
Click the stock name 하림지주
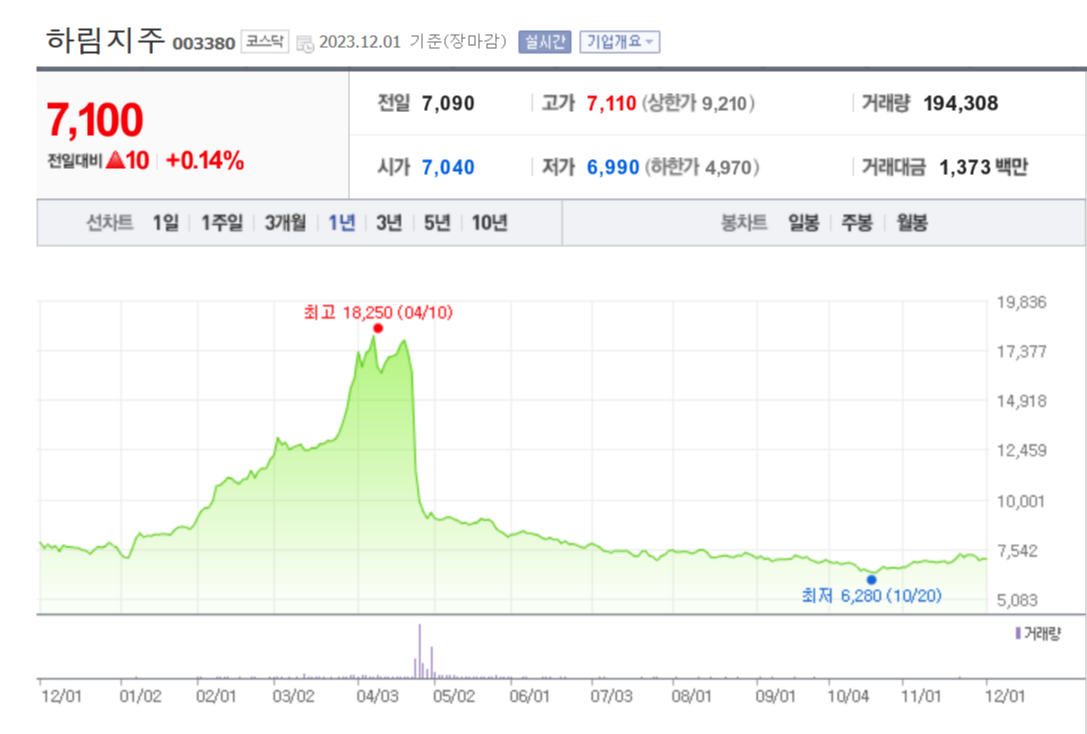point(105,40)
